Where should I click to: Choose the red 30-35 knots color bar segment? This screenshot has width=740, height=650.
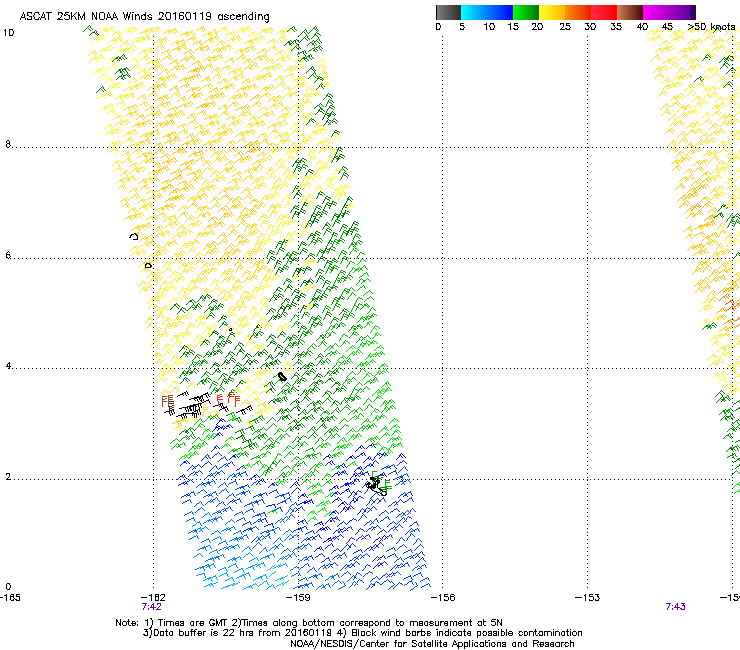tap(604, 12)
